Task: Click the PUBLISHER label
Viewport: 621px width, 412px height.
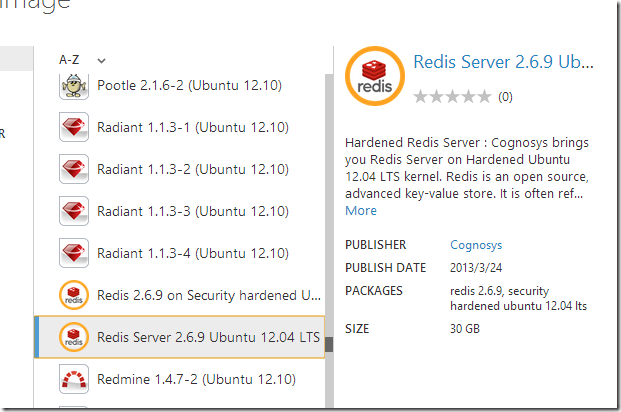Action: (x=376, y=245)
